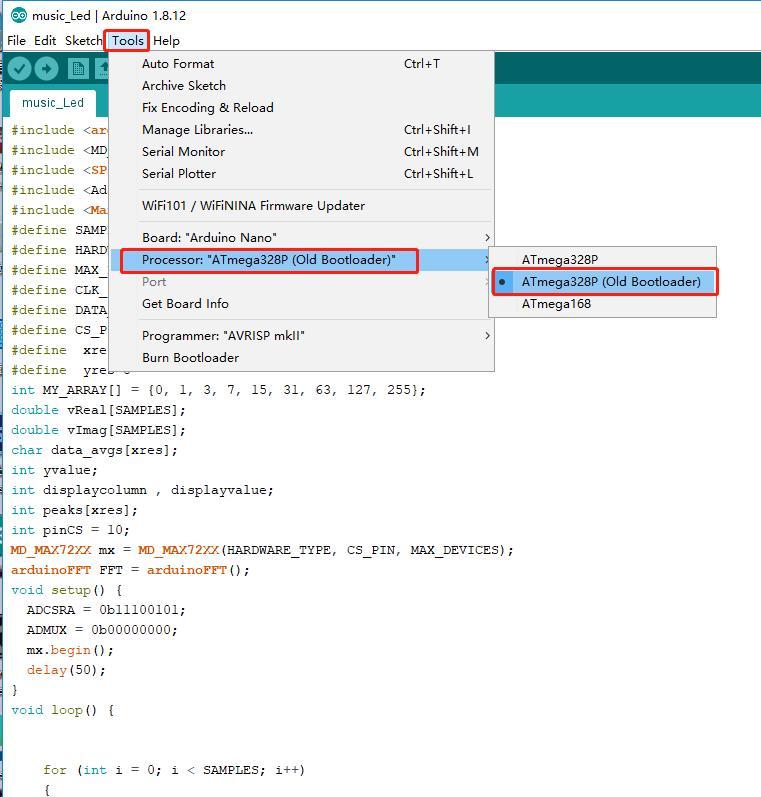Click the 'for (int i = 0; i < SAMPLES; i++)' line
The width and height of the screenshot is (761, 797).
(174, 770)
